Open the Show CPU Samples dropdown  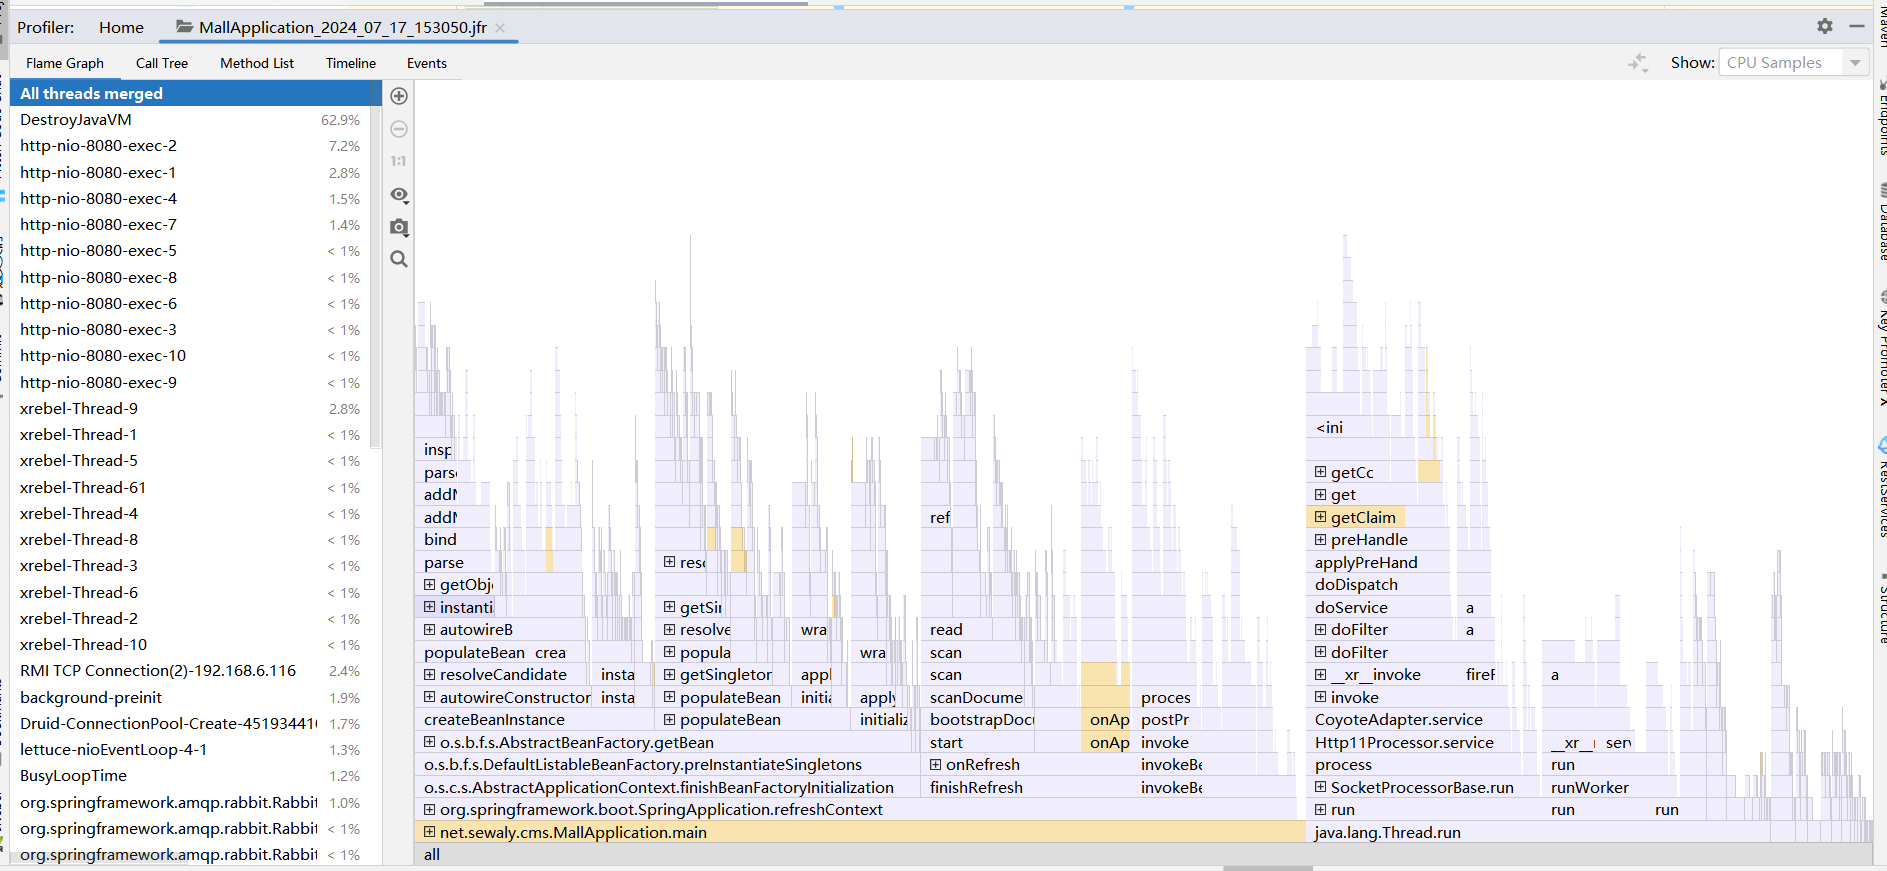pyautogui.click(x=1793, y=62)
